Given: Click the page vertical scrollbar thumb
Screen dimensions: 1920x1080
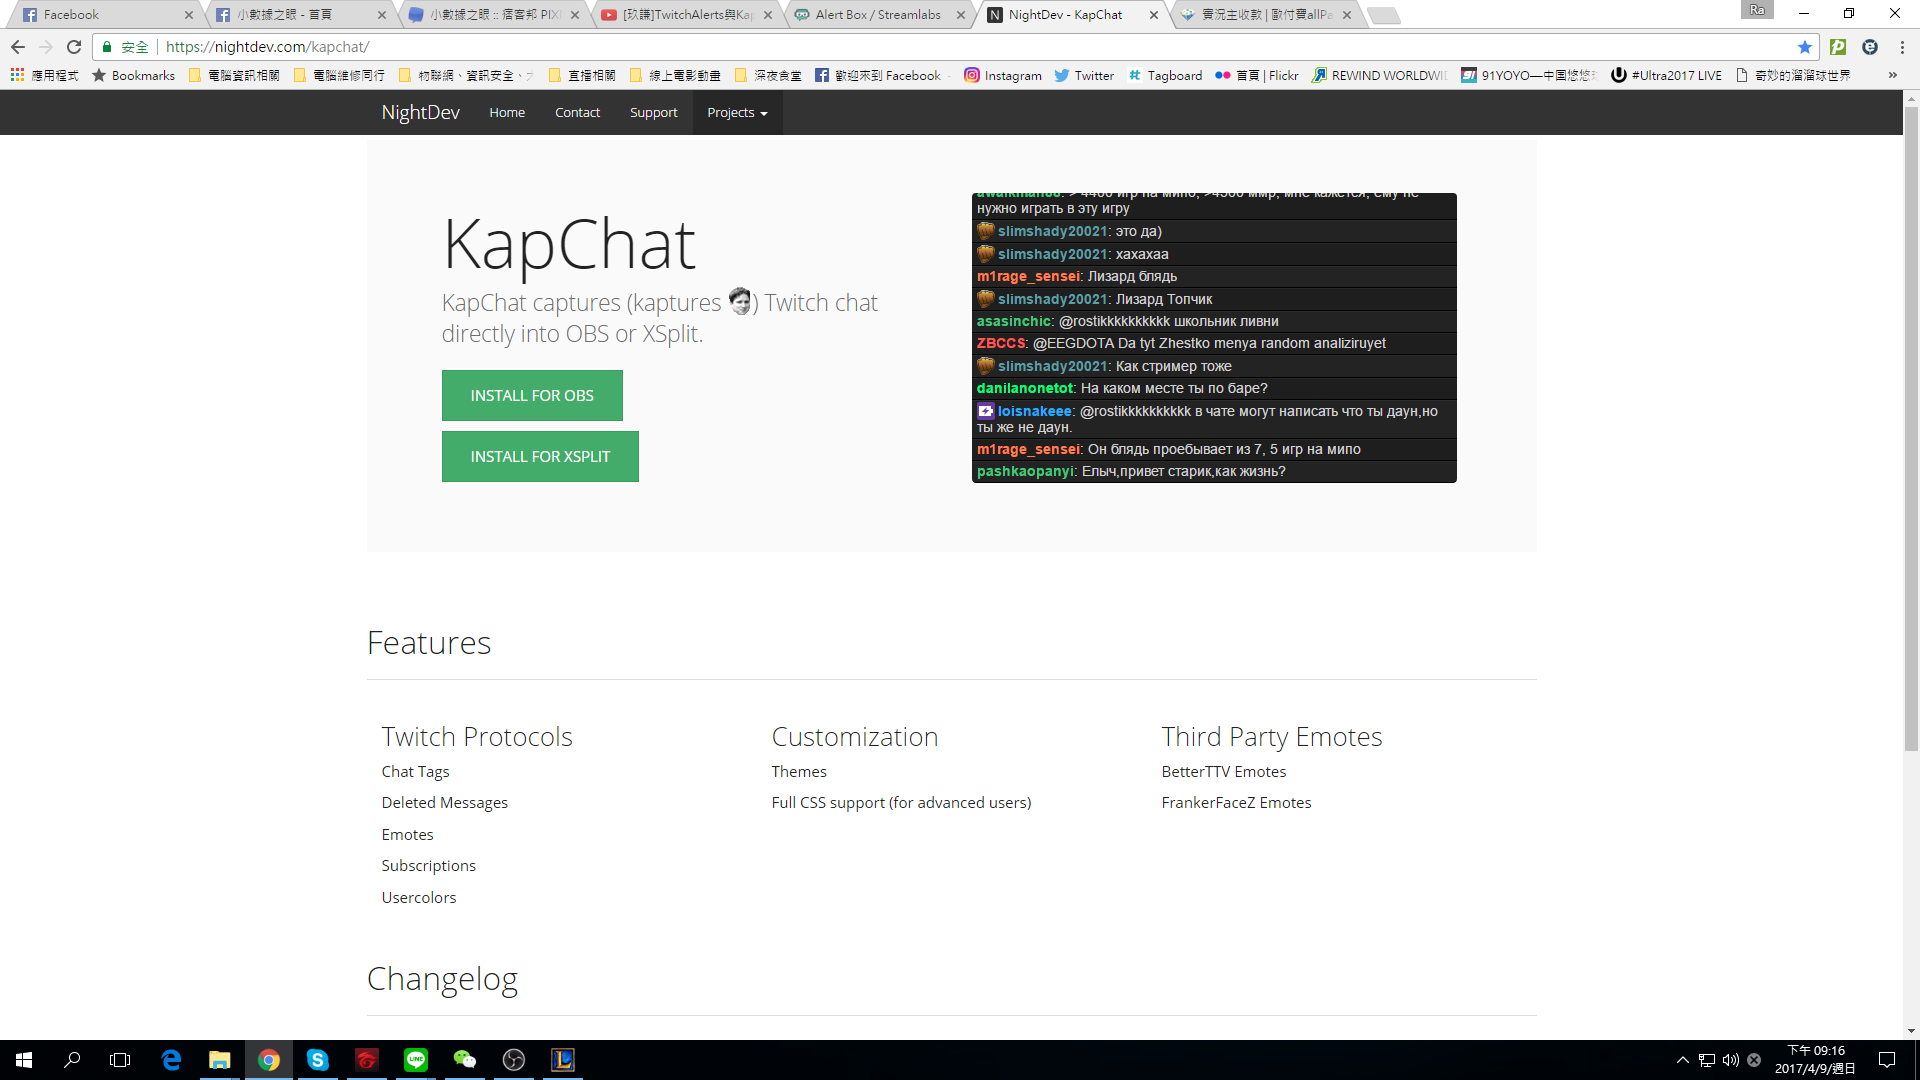Looking at the screenshot, I should (x=1911, y=430).
